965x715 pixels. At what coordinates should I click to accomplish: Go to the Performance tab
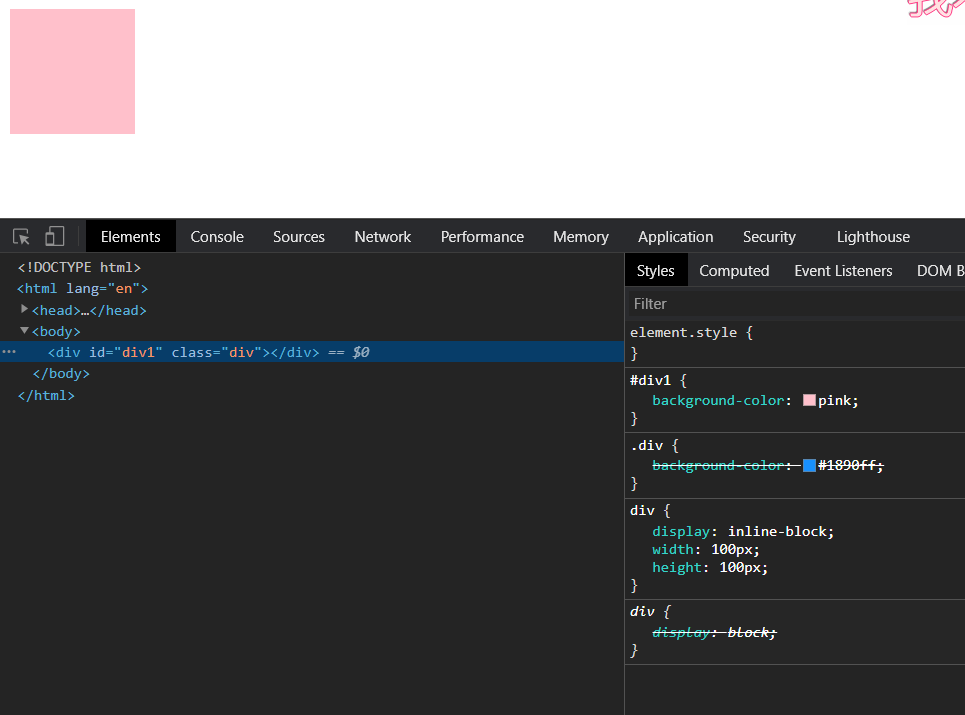click(482, 237)
